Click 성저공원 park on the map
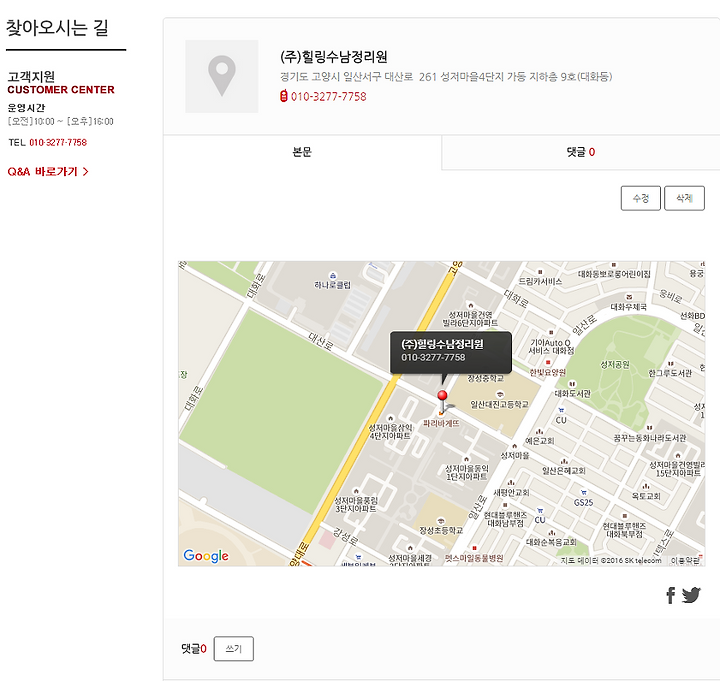 615,365
